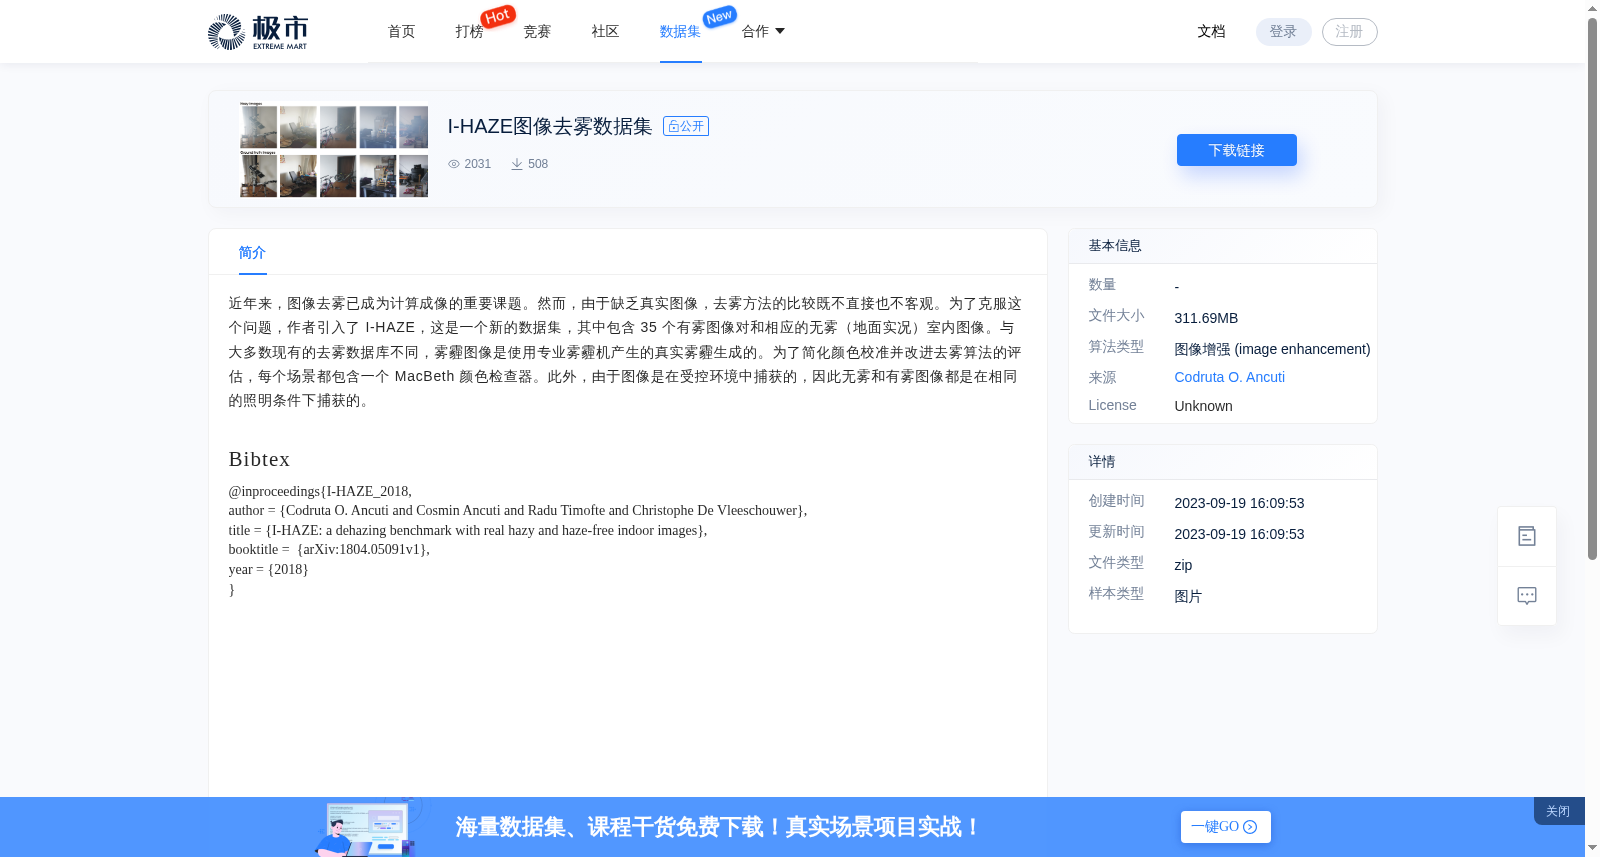This screenshot has height=857, width=1600.
Task: Click the 公开 public tag badge
Action: point(686,126)
